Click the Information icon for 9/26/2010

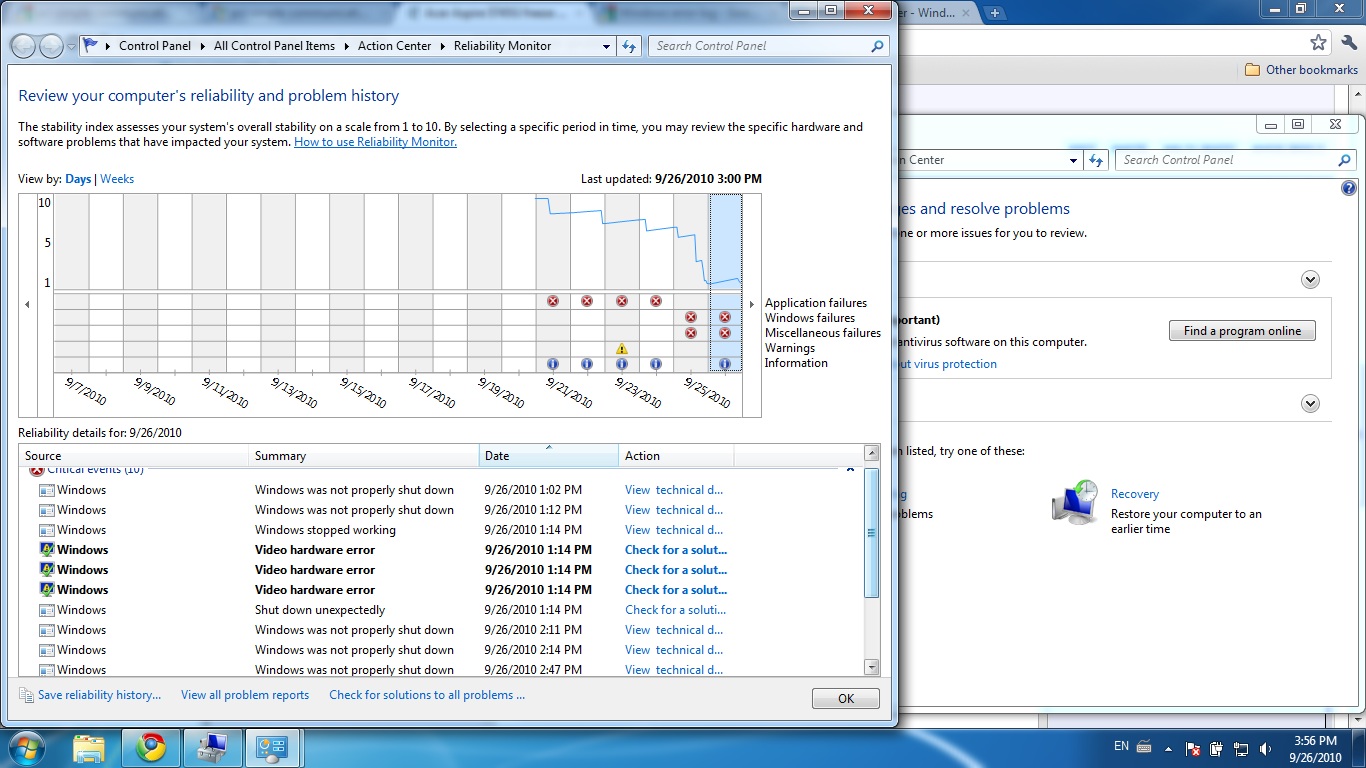pos(725,364)
